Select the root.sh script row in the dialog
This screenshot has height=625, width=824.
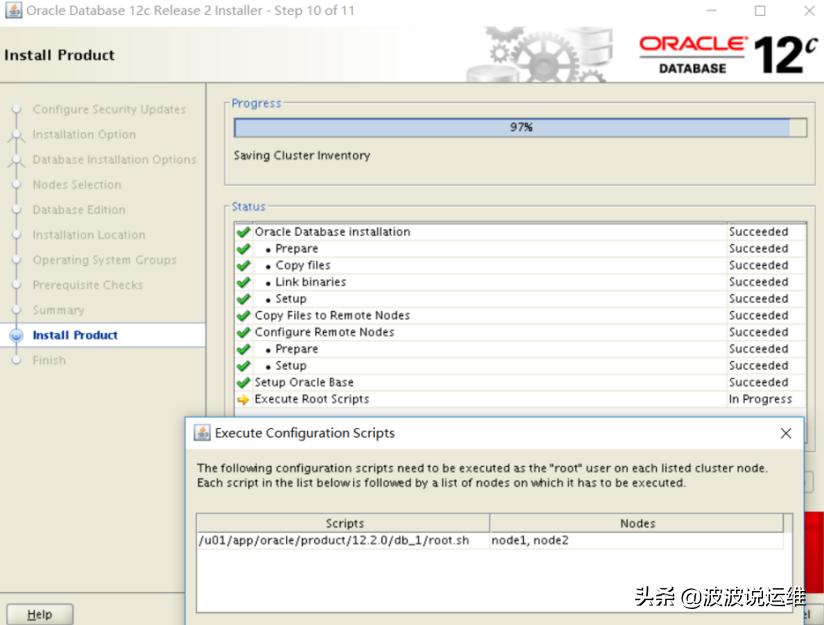click(x=345, y=542)
